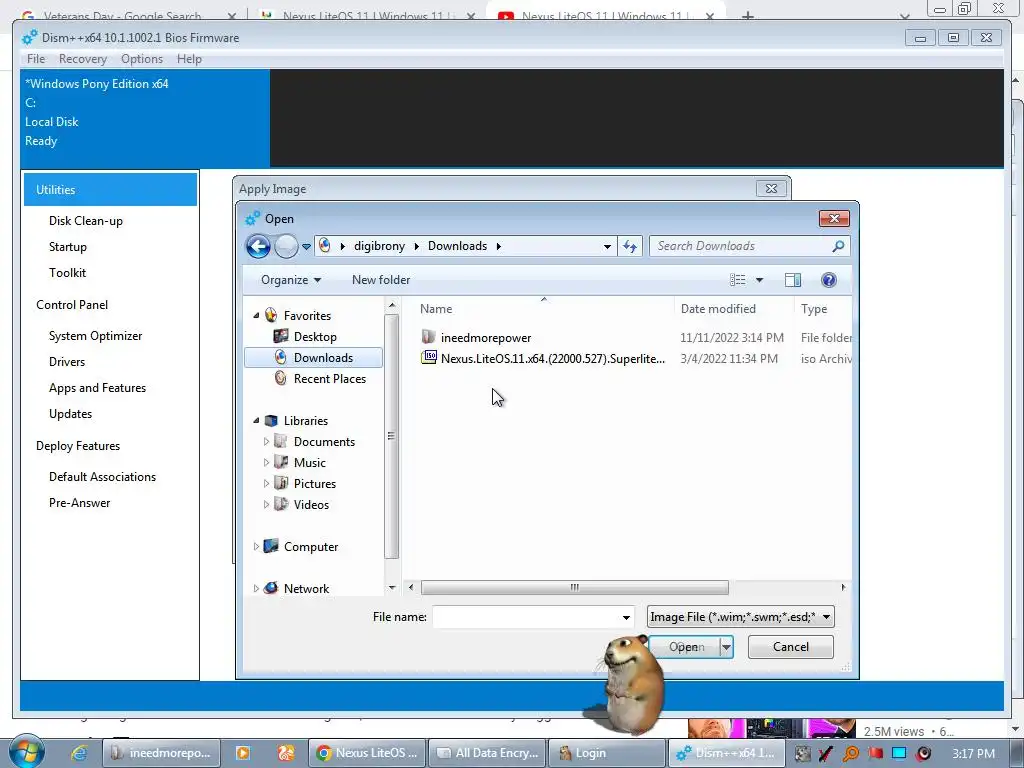This screenshot has width=1024, height=768.
Task: Click the Open button's split arrow
Action: (726, 647)
